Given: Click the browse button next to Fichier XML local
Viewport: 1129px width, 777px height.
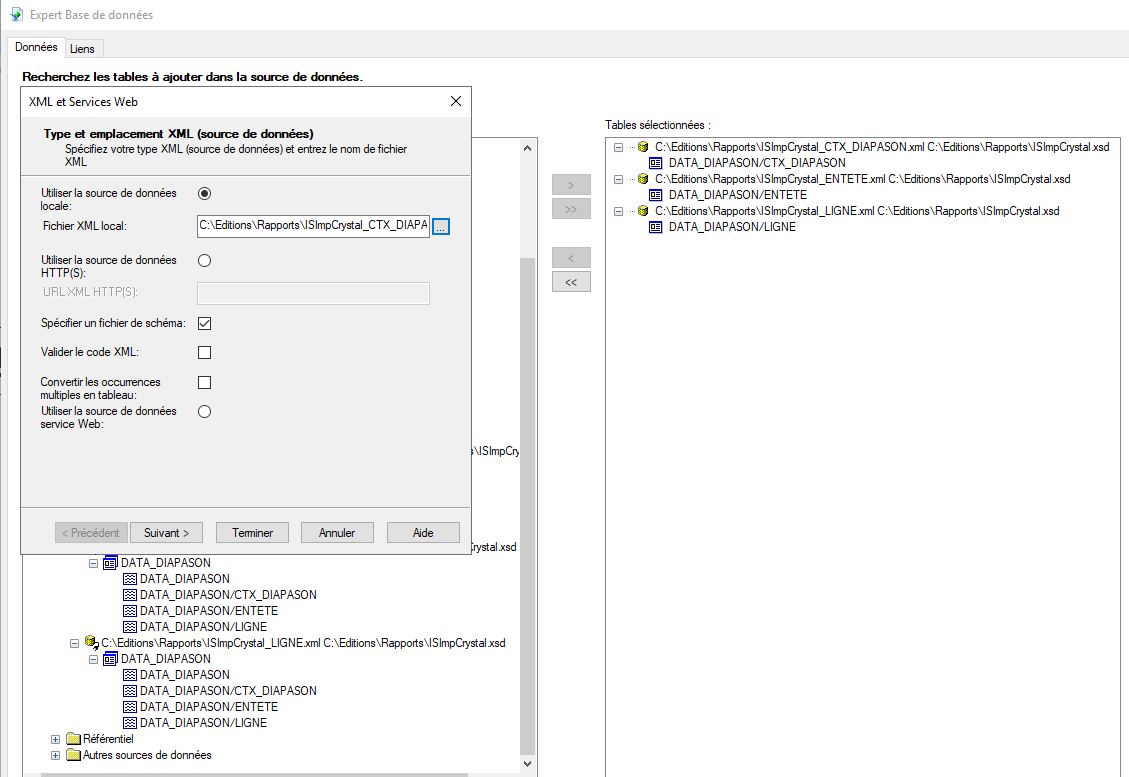Looking at the screenshot, I should pos(441,227).
